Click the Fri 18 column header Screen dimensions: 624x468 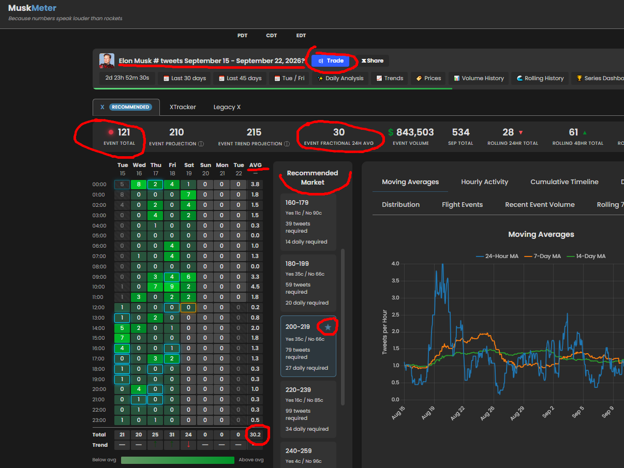pos(172,169)
